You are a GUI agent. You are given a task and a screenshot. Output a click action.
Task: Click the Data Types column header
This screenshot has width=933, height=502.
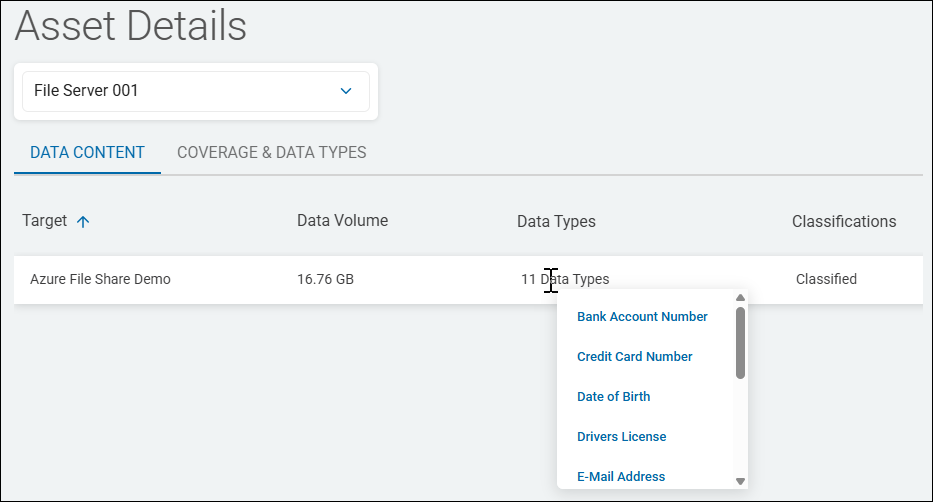click(x=556, y=222)
